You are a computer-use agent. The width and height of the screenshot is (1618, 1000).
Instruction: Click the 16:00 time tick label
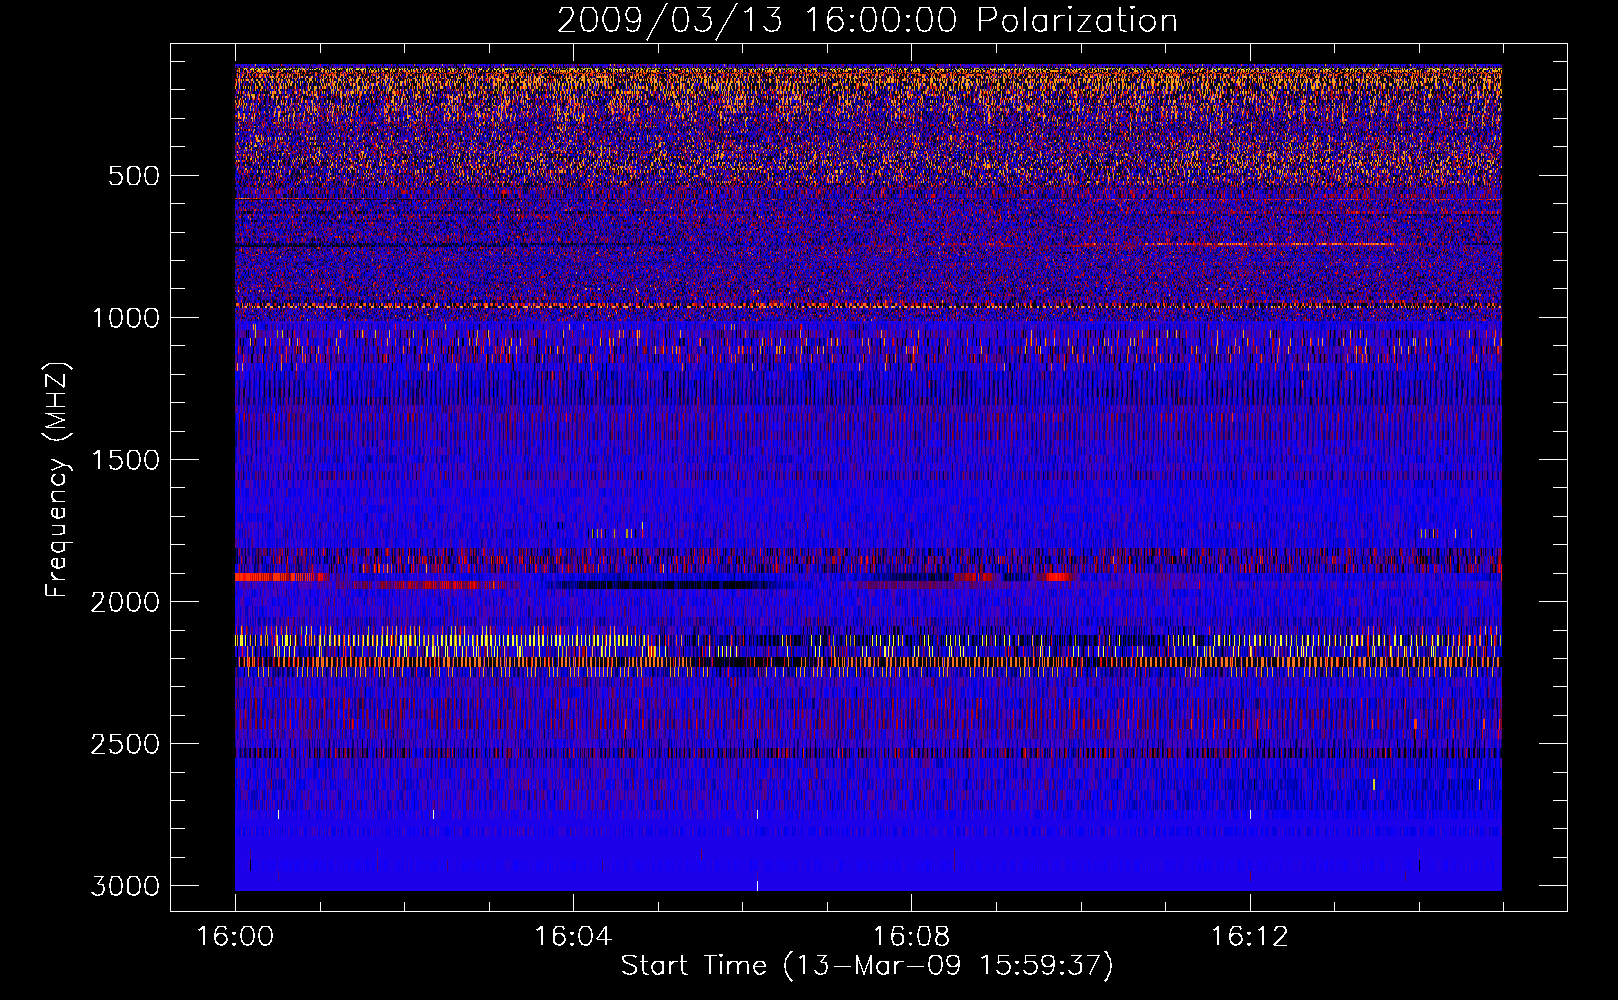pos(235,937)
